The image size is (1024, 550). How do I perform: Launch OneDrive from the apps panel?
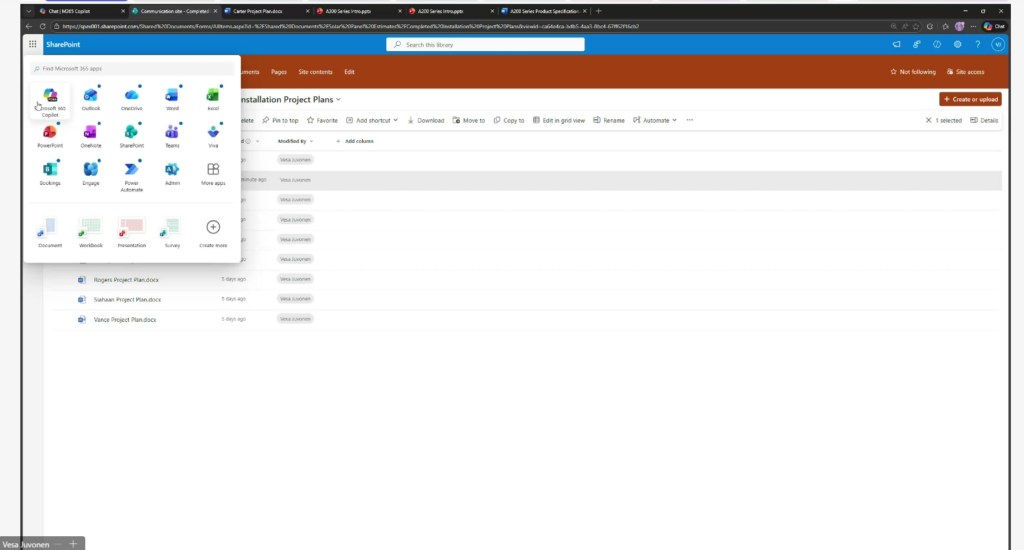[131, 96]
